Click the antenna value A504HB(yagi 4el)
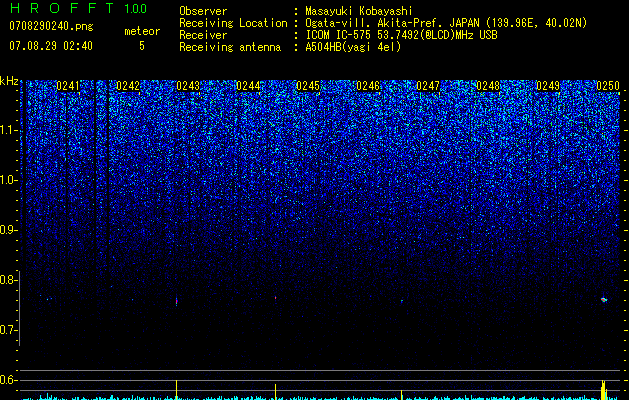Image resolution: width=629 pixels, height=400 pixels. (353, 47)
